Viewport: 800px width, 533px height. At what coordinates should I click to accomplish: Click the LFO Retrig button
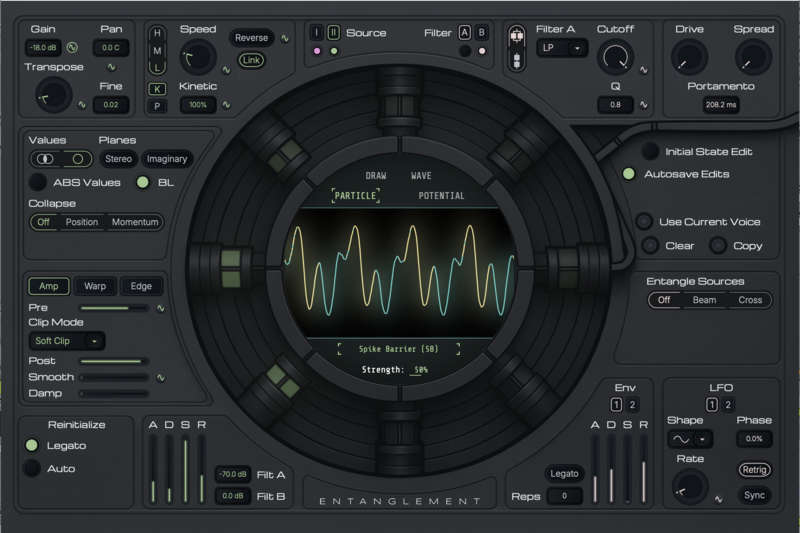click(754, 469)
